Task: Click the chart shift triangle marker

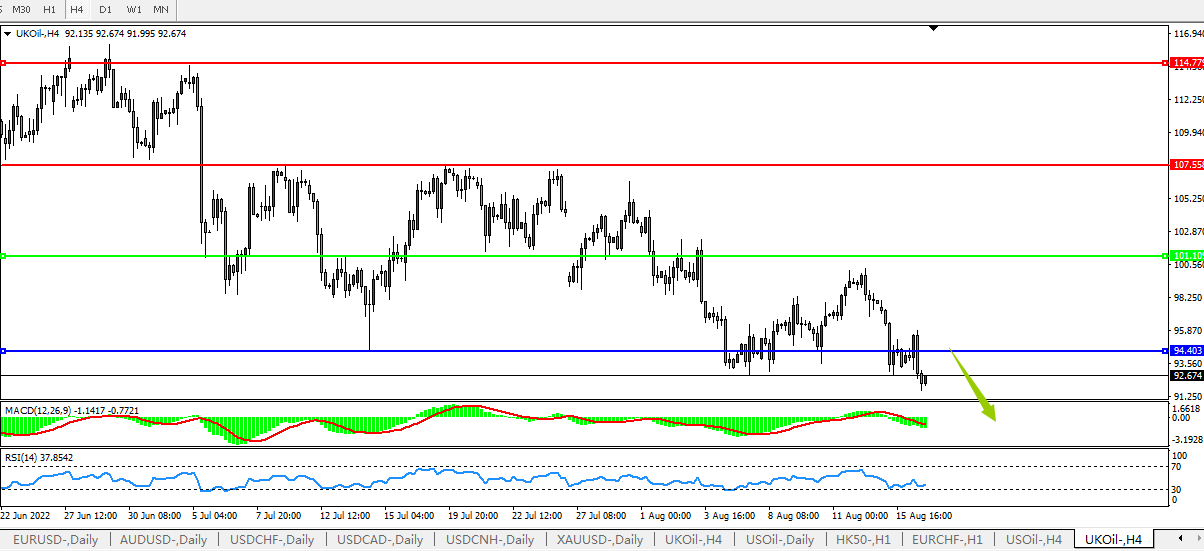Action: click(x=933, y=29)
